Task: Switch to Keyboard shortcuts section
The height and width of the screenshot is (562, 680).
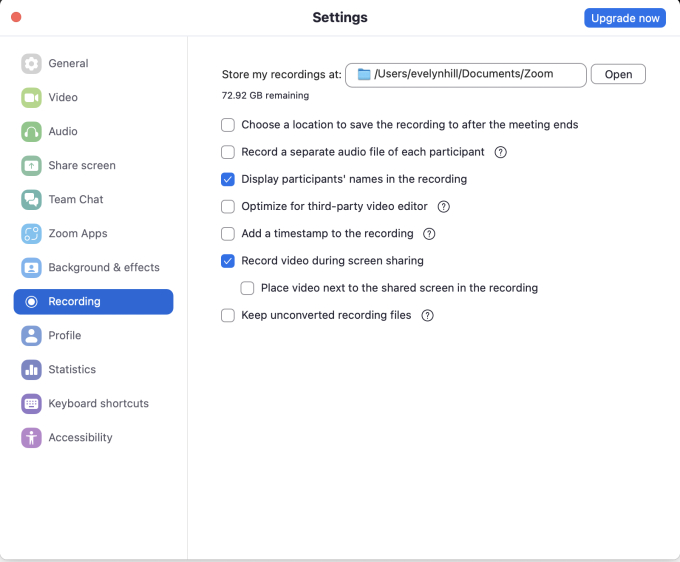Action: point(98,404)
